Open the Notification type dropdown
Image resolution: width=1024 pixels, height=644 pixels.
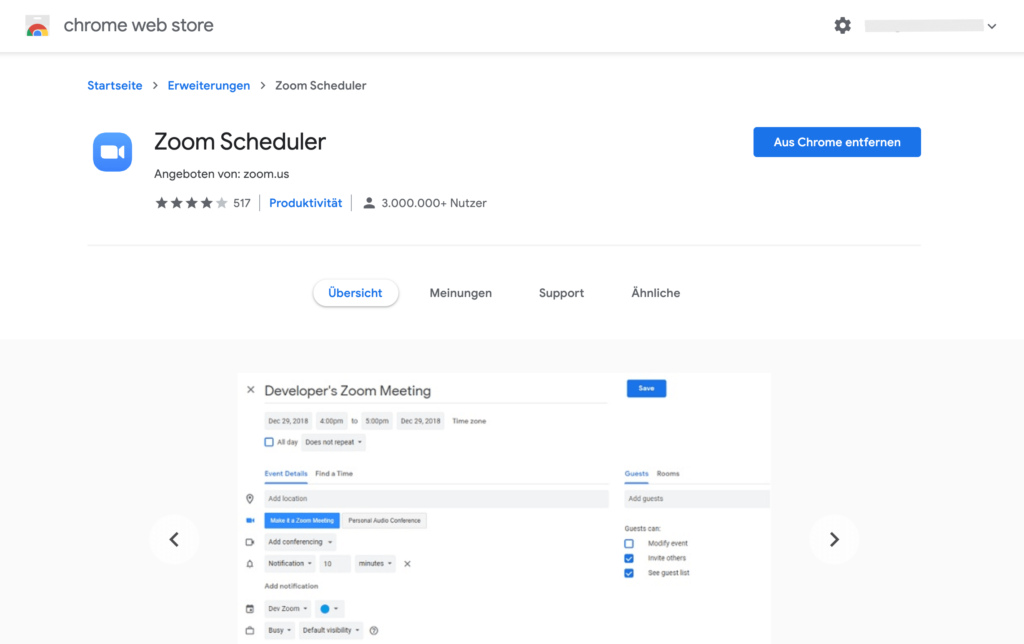(x=290, y=564)
